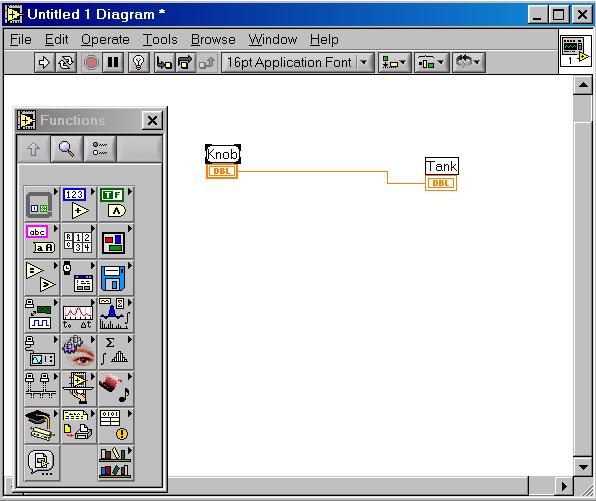Open the Application Control palette
Viewport: 596px width, 501px height.
(78, 388)
